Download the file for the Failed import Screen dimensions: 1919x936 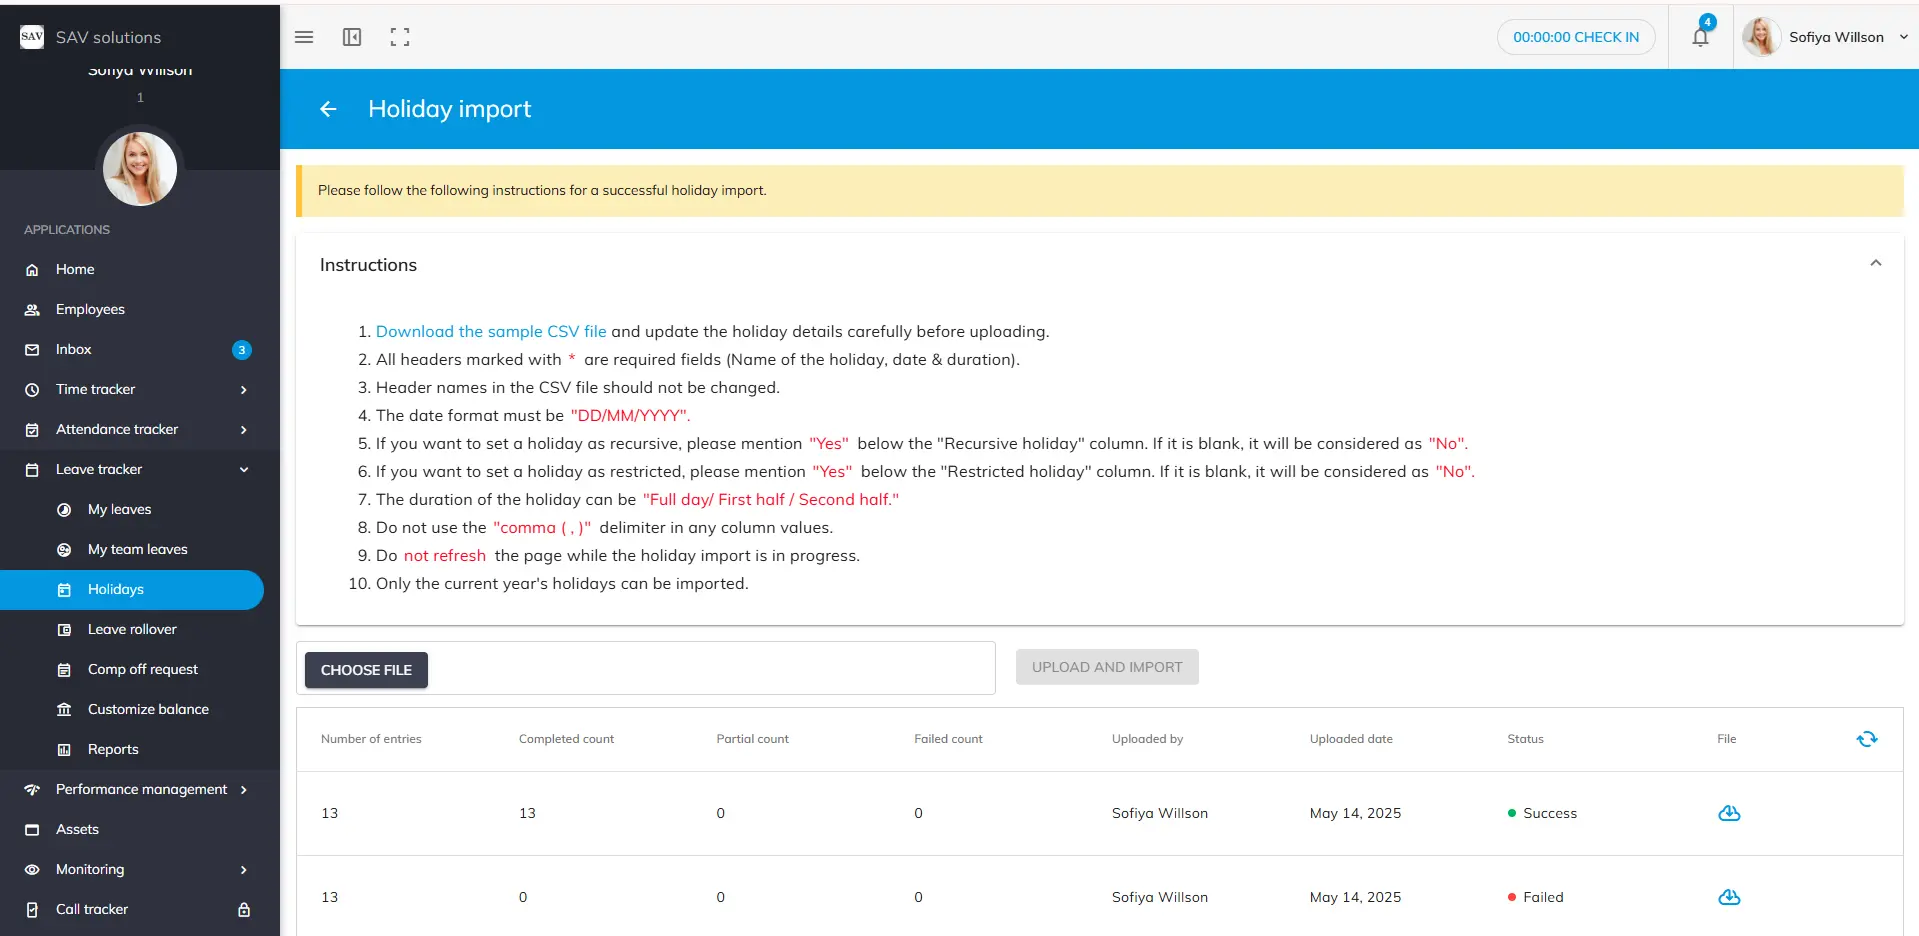pos(1728,897)
